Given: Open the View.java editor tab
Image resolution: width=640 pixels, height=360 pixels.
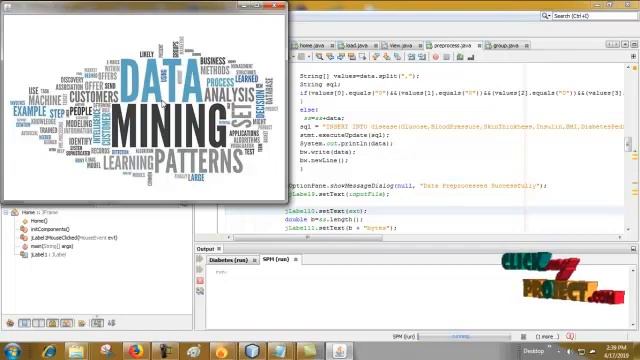Looking at the screenshot, I should pos(400,46).
